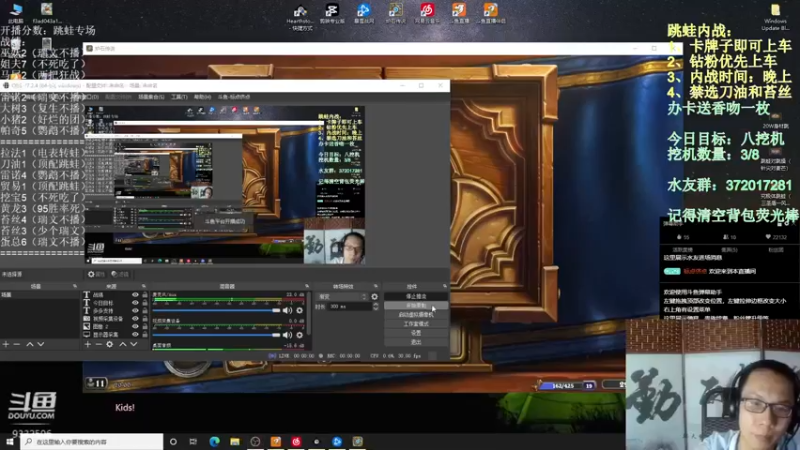Open 帮助(H) menu in OBS
This screenshot has height=450, width=800.
coord(202,97)
